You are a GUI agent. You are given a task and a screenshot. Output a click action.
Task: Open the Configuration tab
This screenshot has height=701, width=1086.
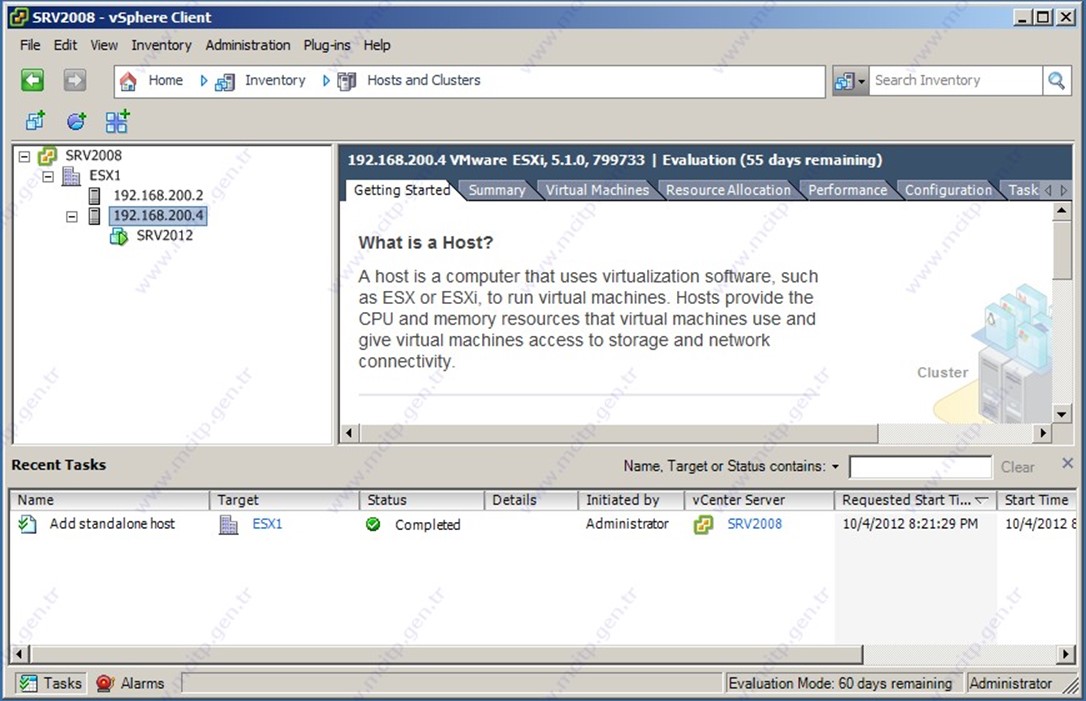[x=948, y=190]
